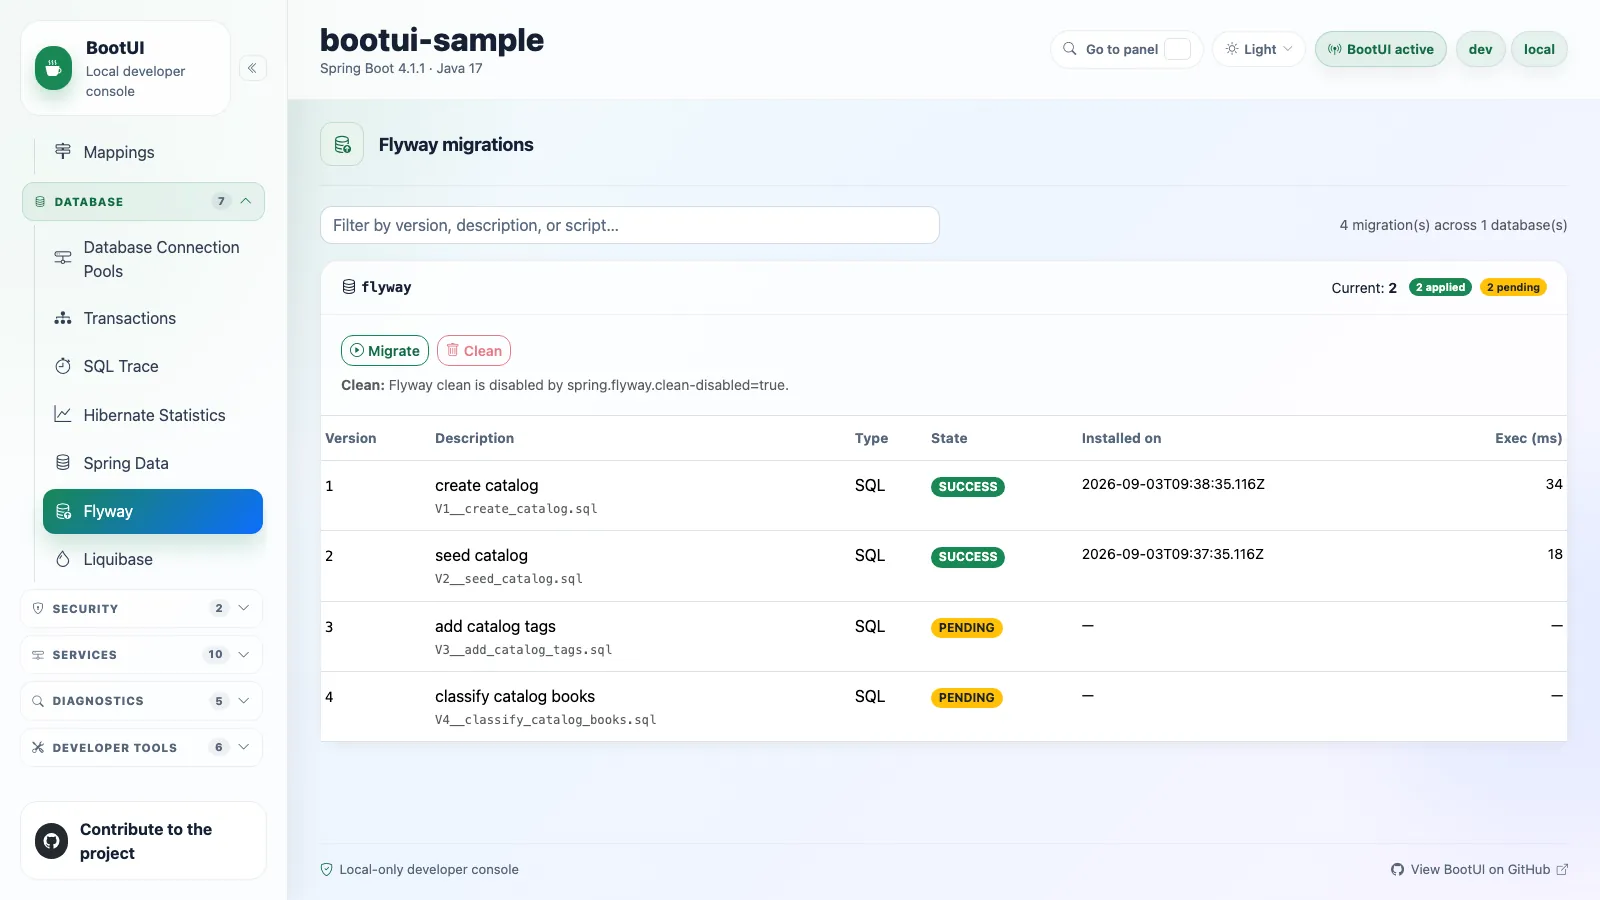
Task: Go to the Transactions panel
Action: point(153,318)
